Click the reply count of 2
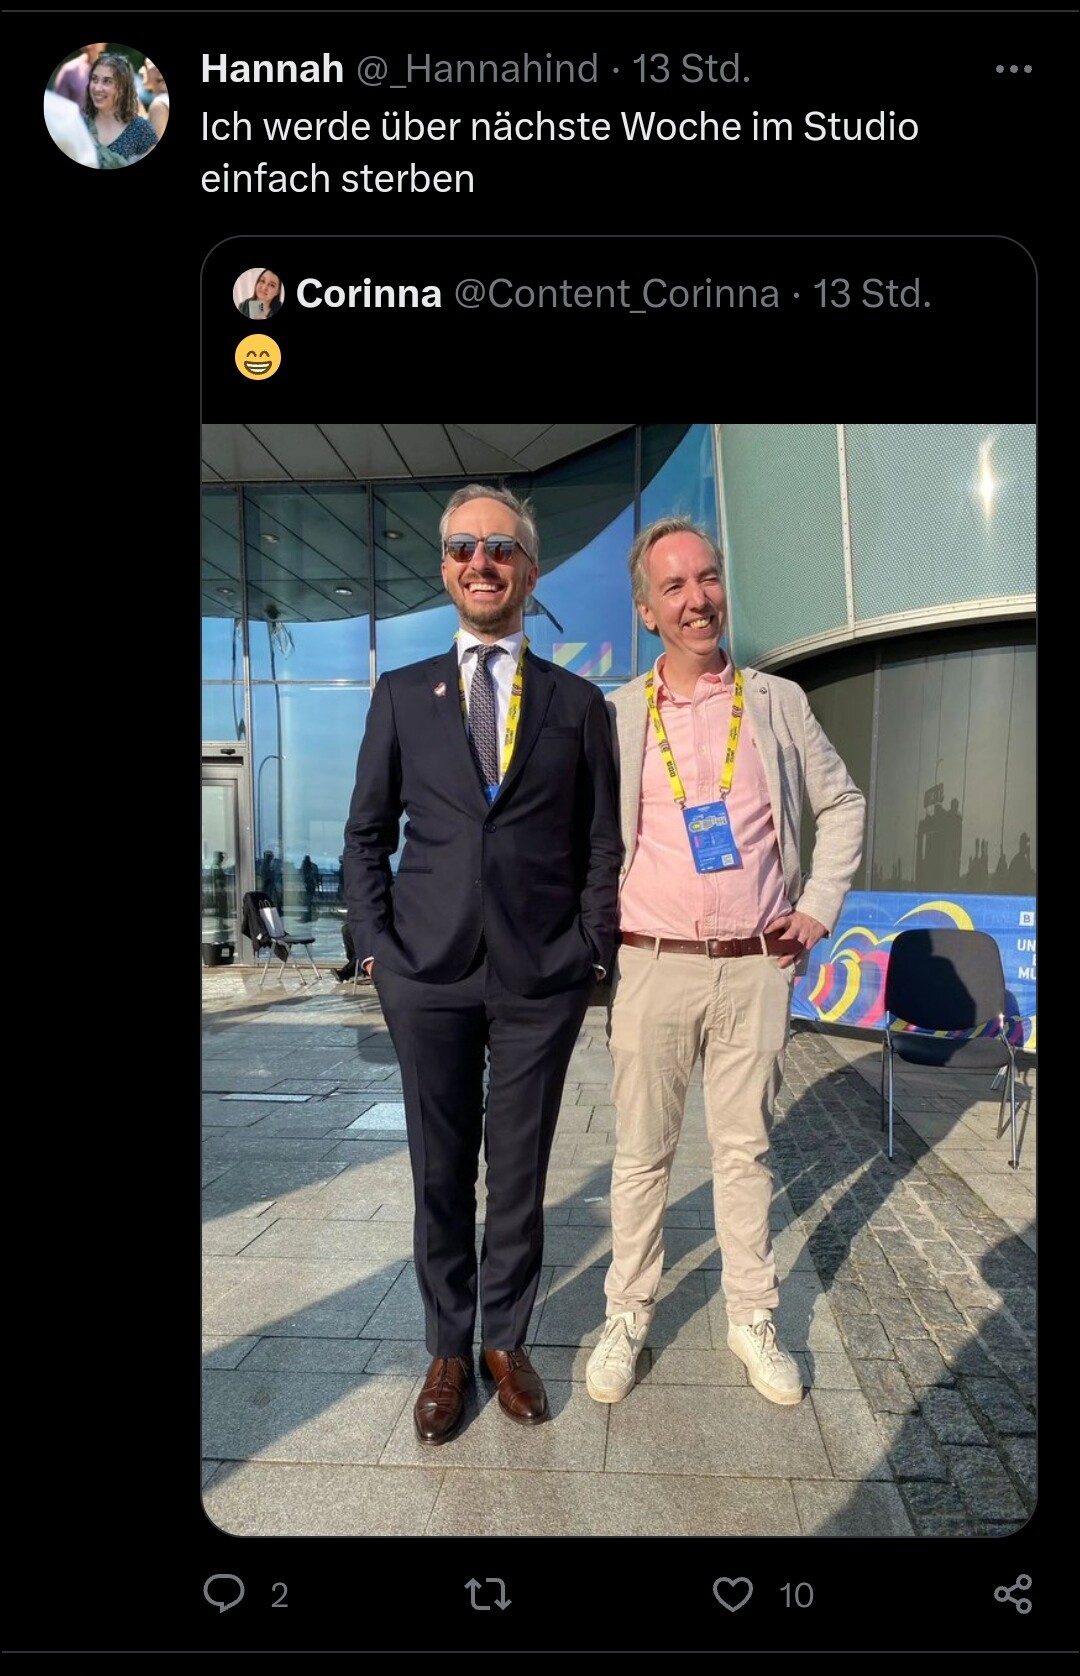 point(280,1595)
